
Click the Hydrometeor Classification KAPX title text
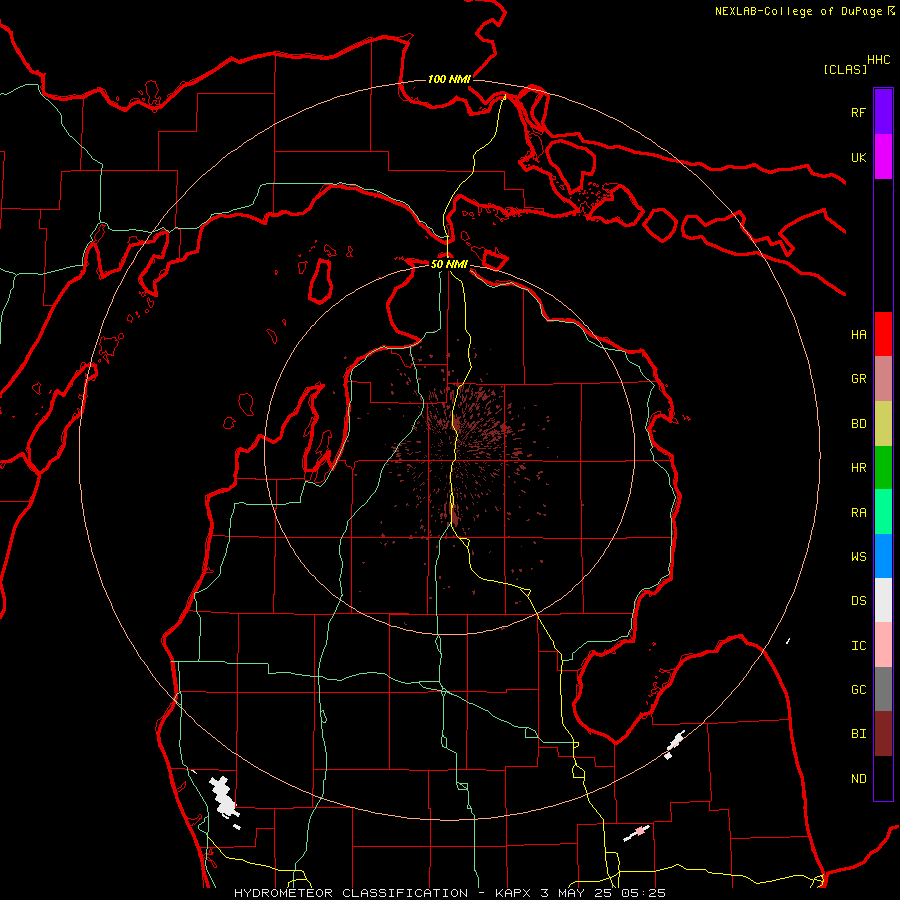tap(450, 893)
